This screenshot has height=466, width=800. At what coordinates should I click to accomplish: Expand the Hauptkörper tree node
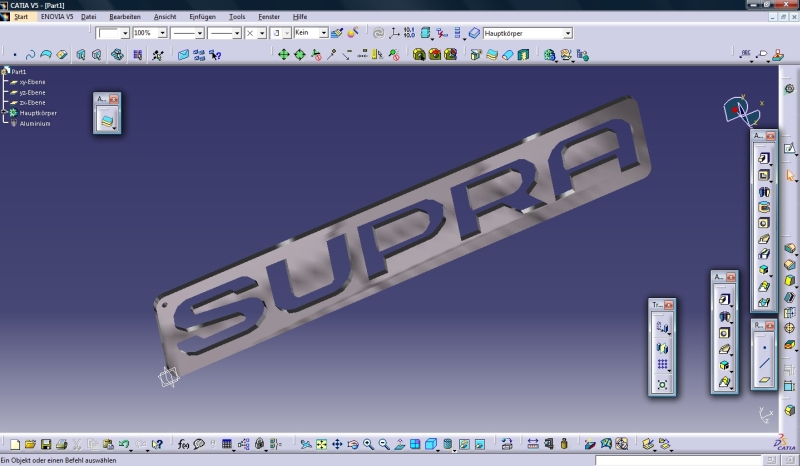[x=4, y=113]
